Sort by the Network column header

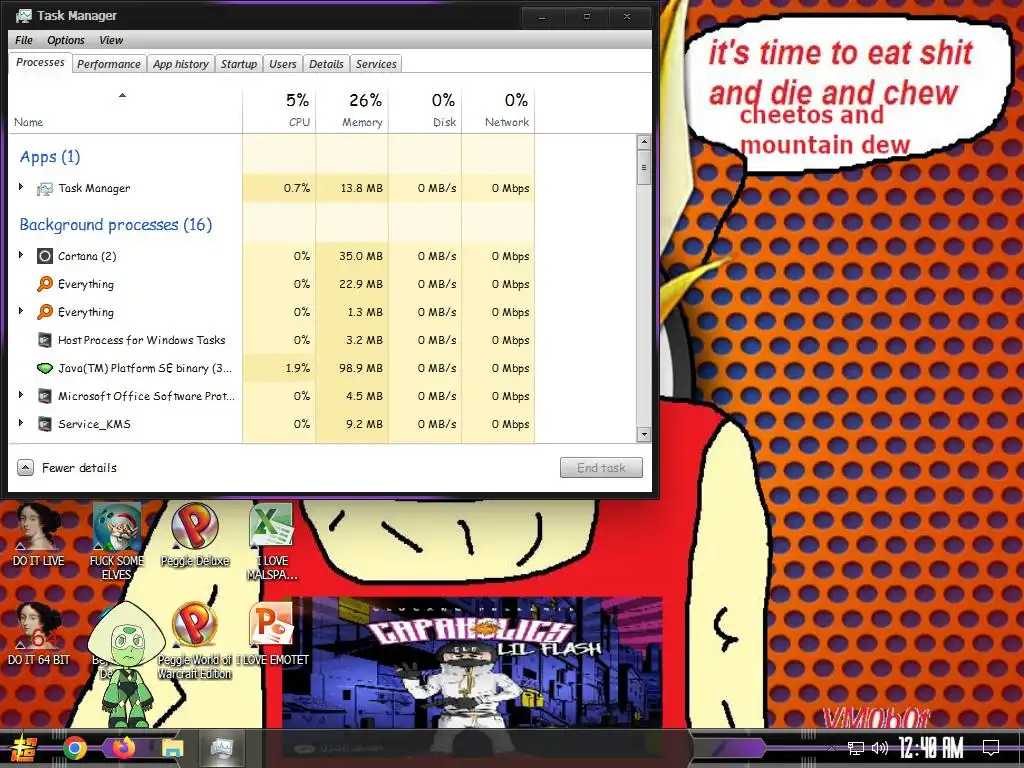pyautogui.click(x=498, y=110)
